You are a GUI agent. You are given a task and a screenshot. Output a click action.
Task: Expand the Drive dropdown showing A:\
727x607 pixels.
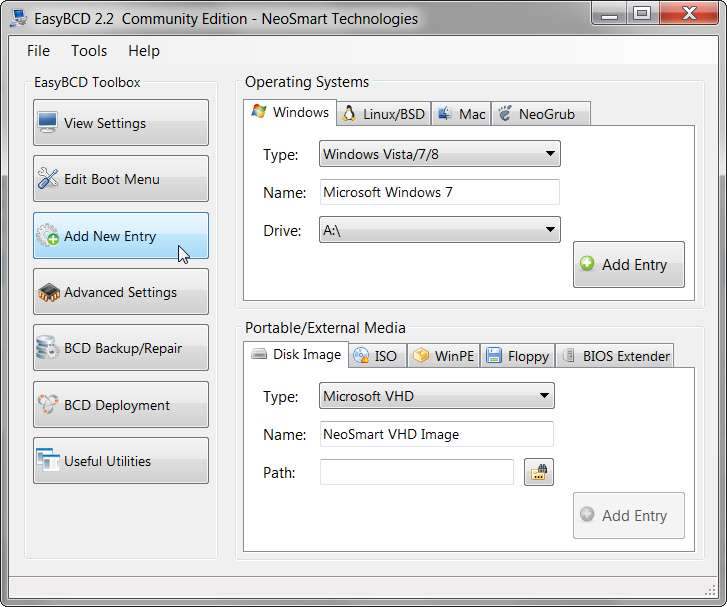(x=440, y=230)
